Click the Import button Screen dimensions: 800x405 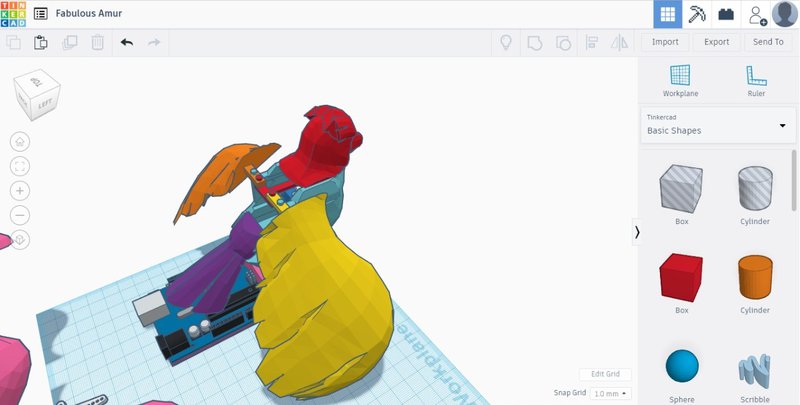665,42
